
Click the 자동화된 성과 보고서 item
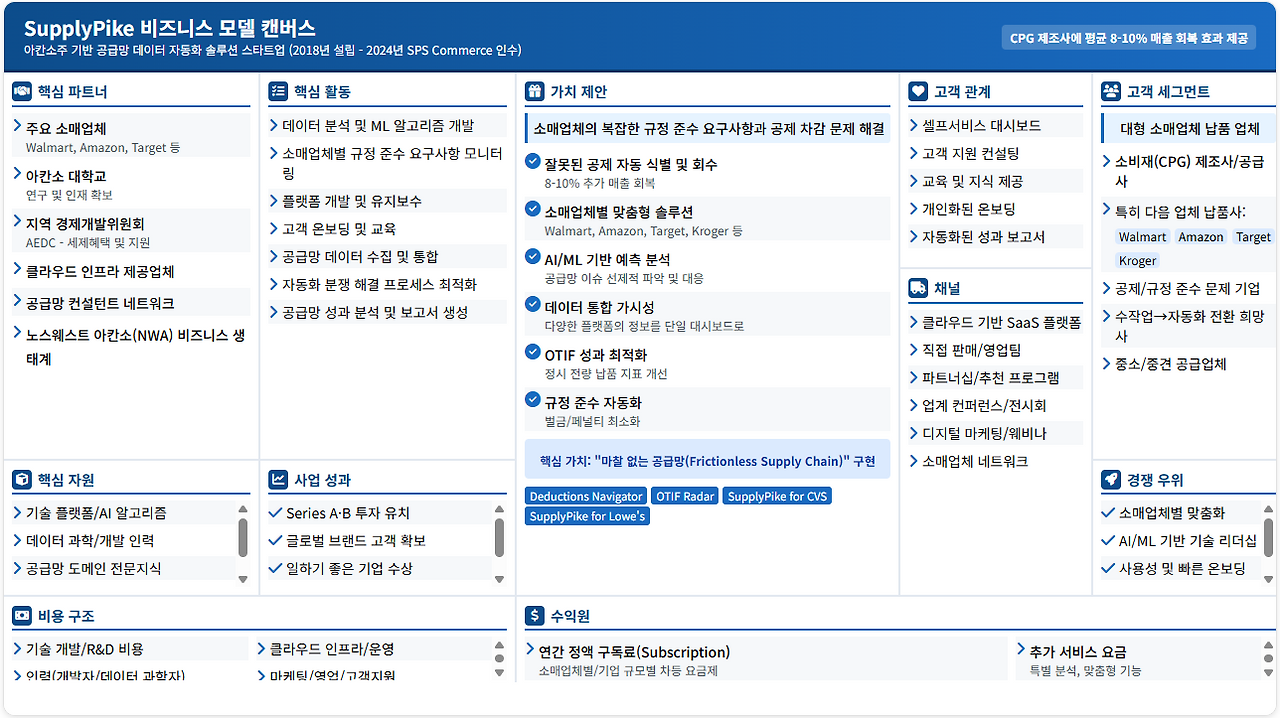pos(995,237)
